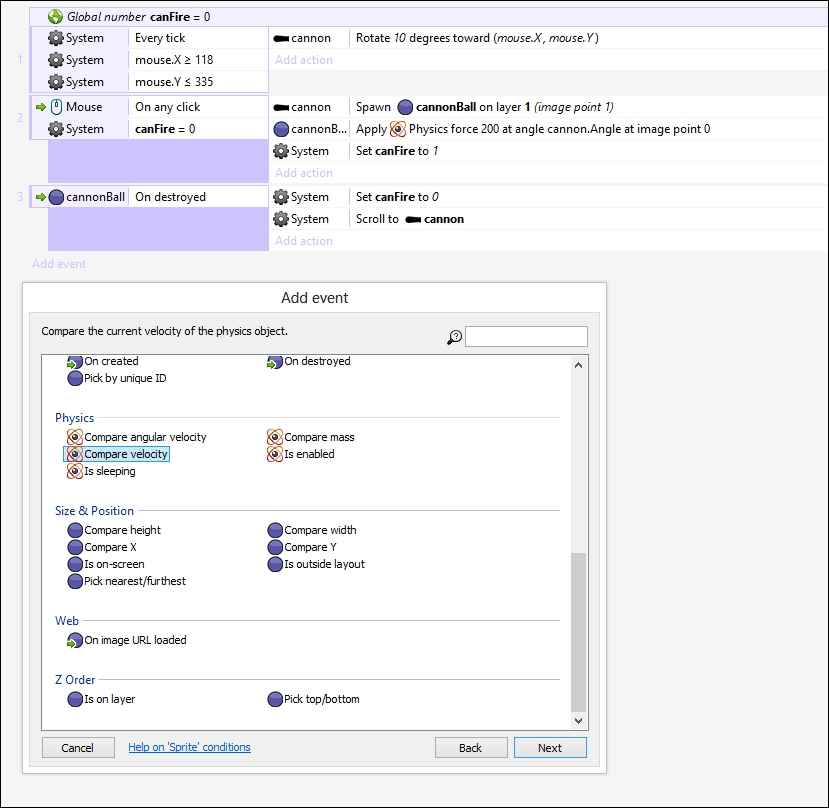Click the search input field in the dialog

[526, 336]
